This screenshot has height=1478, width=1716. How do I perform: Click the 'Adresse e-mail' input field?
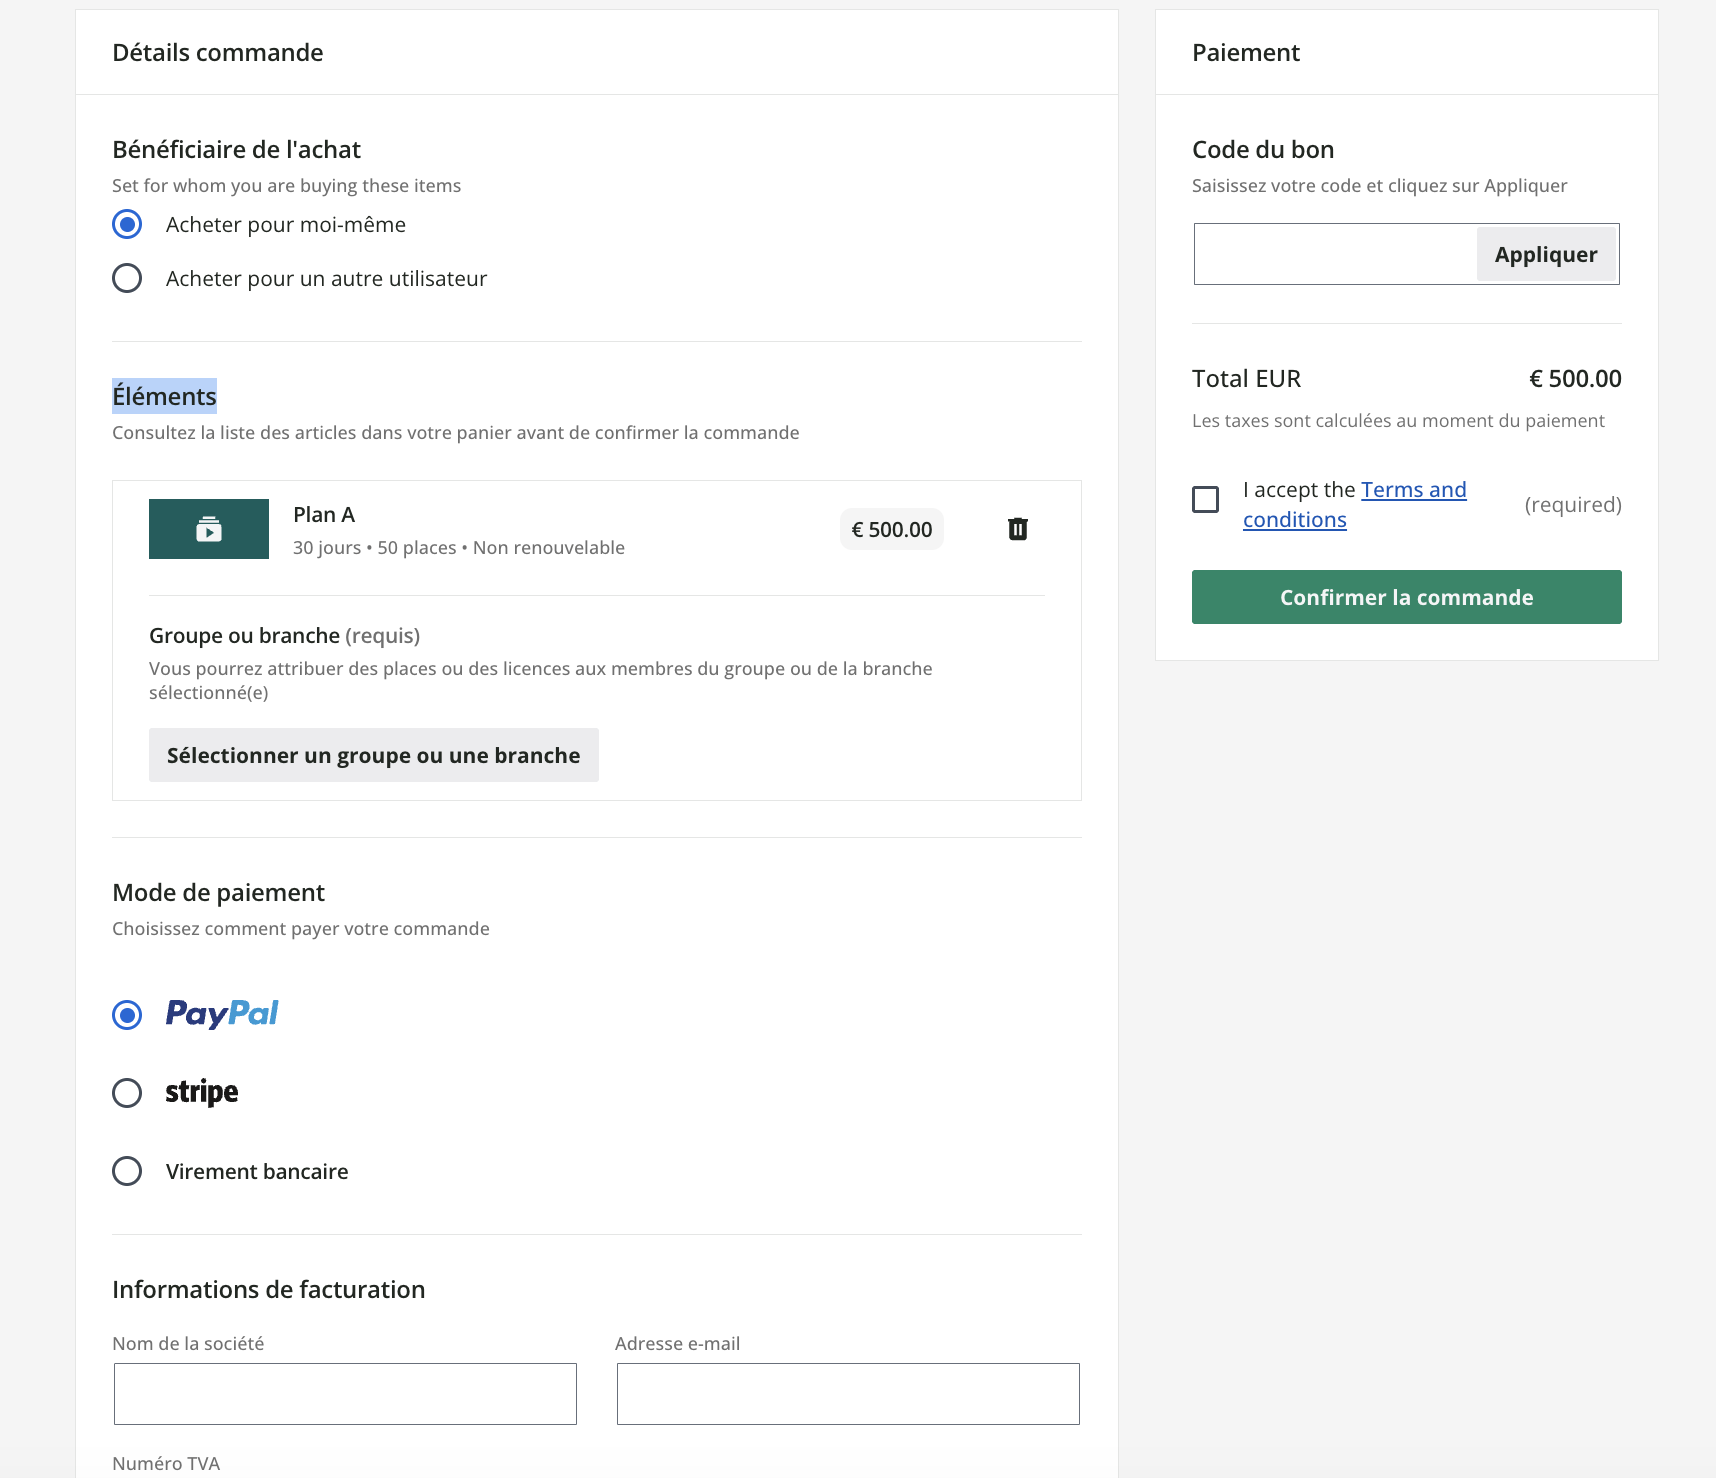tap(848, 1393)
